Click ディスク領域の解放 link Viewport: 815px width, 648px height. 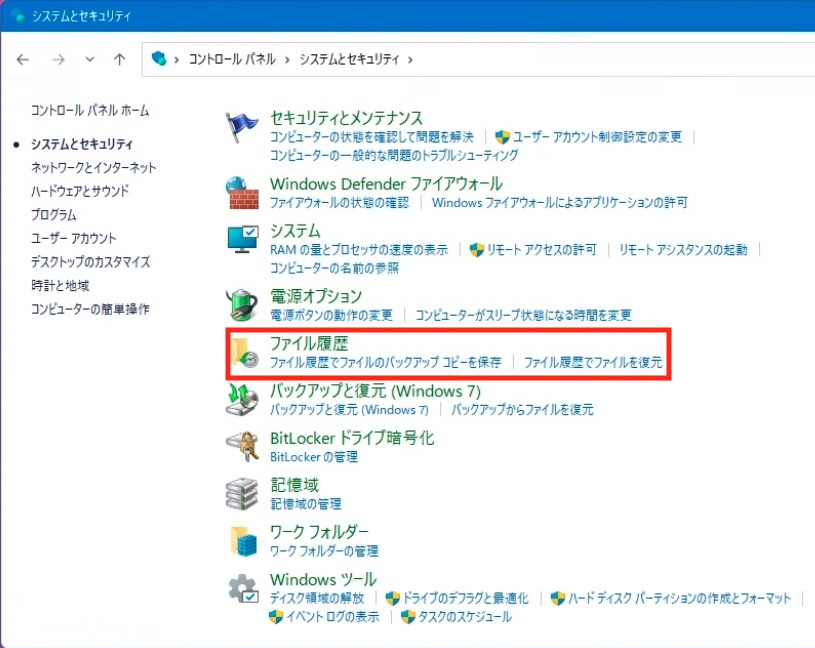click(x=317, y=598)
